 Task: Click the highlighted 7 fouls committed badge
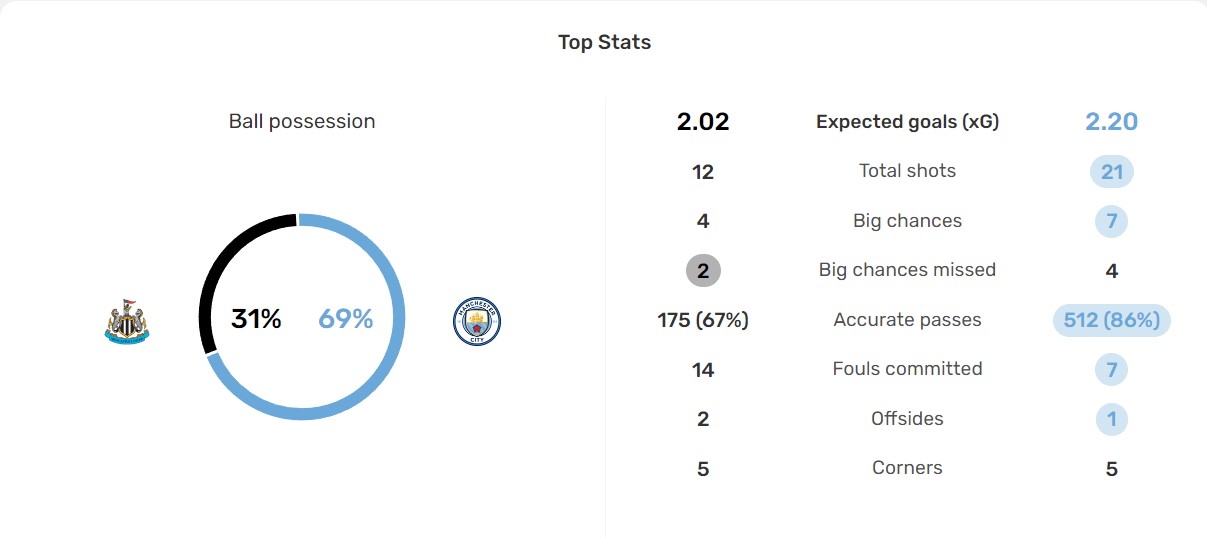pyautogui.click(x=1112, y=370)
